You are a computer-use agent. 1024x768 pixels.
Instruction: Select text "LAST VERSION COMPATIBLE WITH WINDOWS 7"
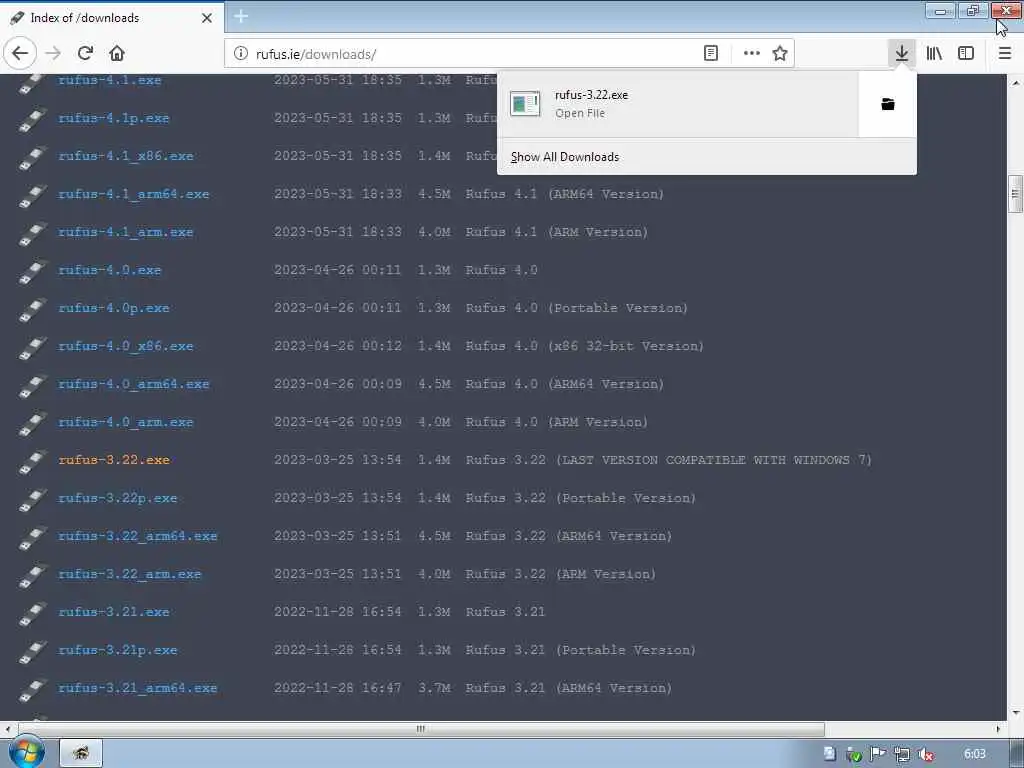[x=713, y=460]
